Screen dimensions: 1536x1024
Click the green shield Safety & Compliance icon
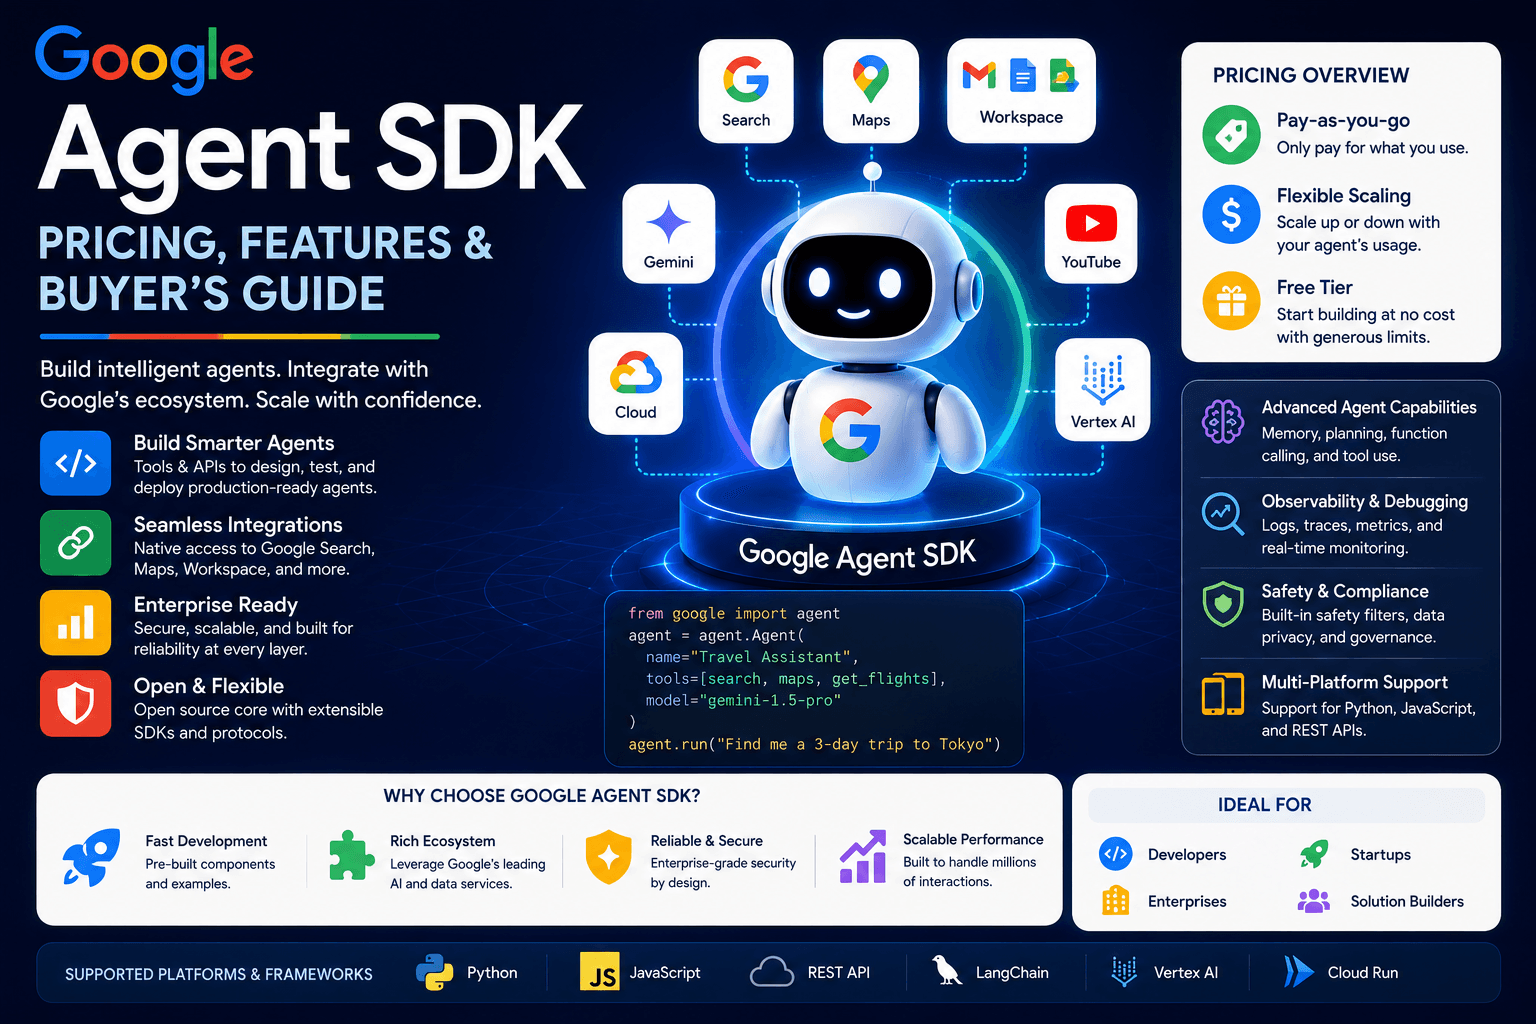coord(1222,604)
